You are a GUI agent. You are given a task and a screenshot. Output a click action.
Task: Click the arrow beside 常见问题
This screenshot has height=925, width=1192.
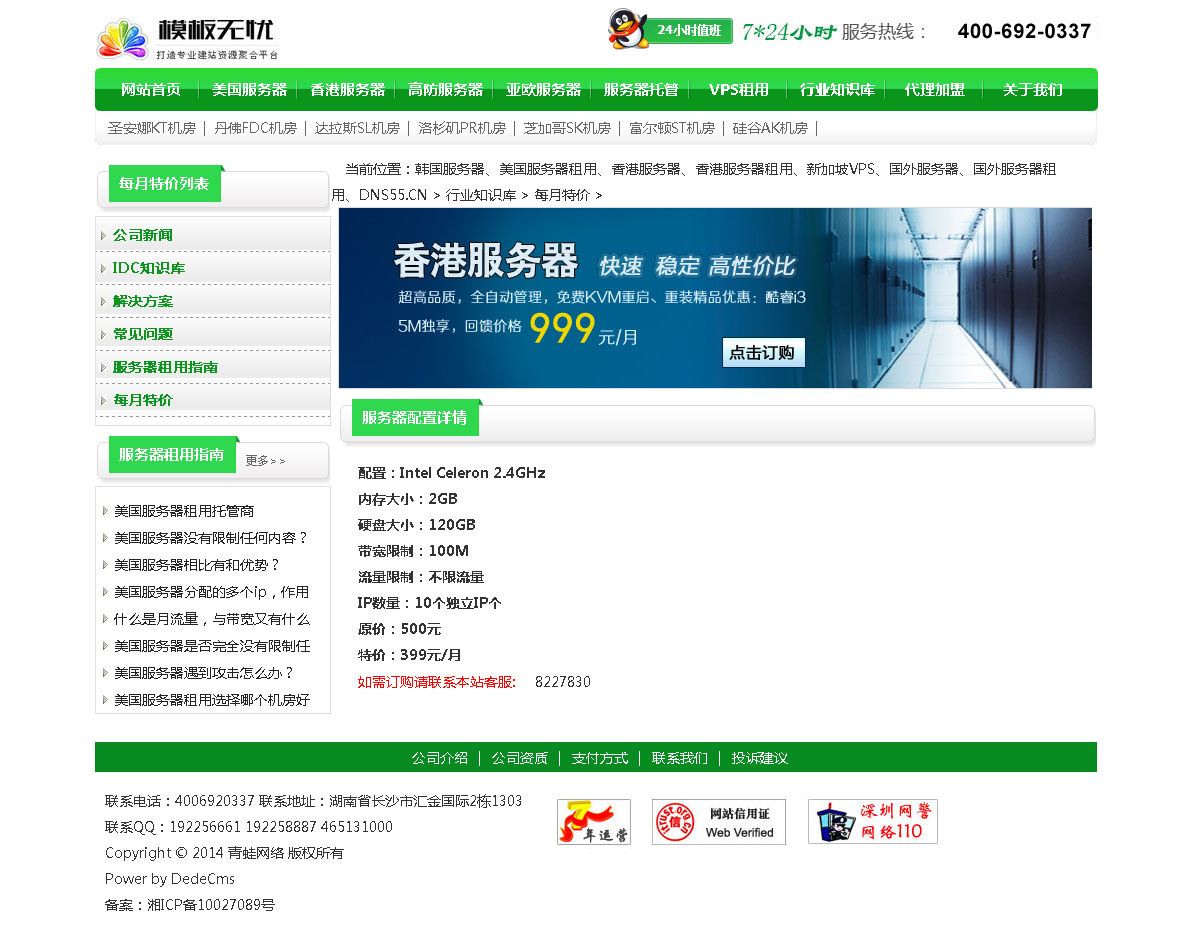(103, 335)
